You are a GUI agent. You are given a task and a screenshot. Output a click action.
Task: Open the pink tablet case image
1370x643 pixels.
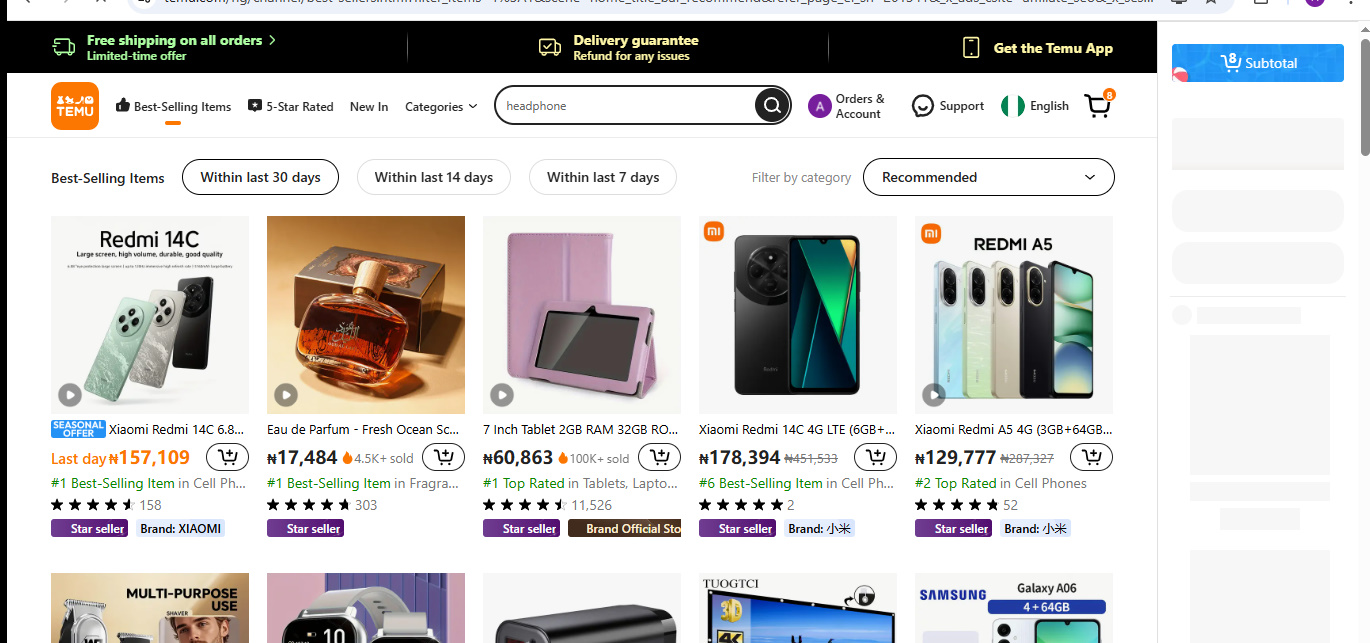click(582, 315)
